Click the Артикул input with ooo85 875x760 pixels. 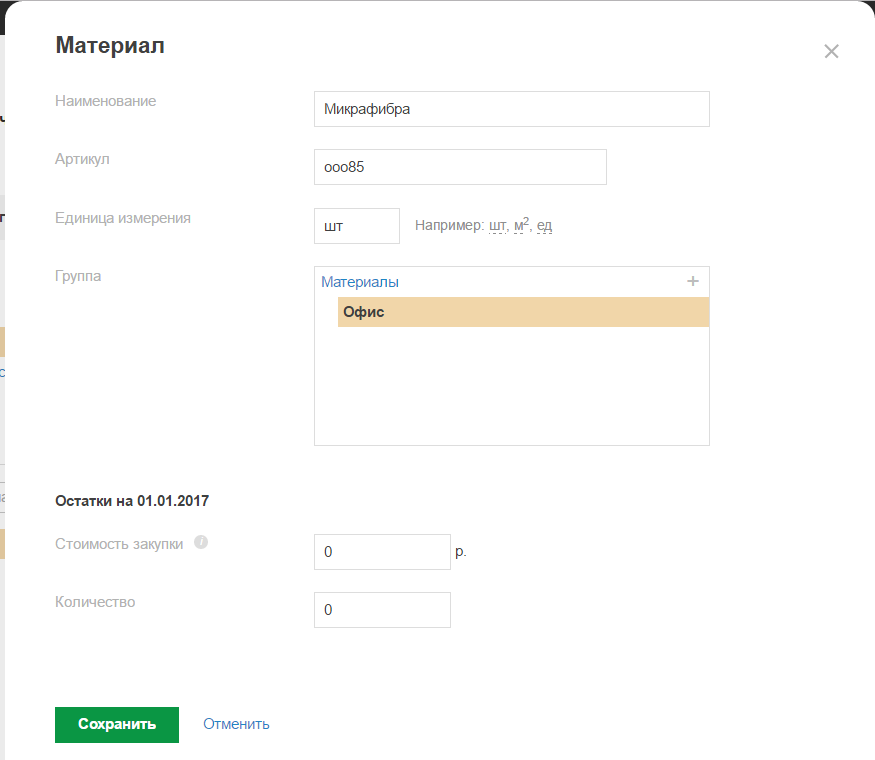coord(460,167)
